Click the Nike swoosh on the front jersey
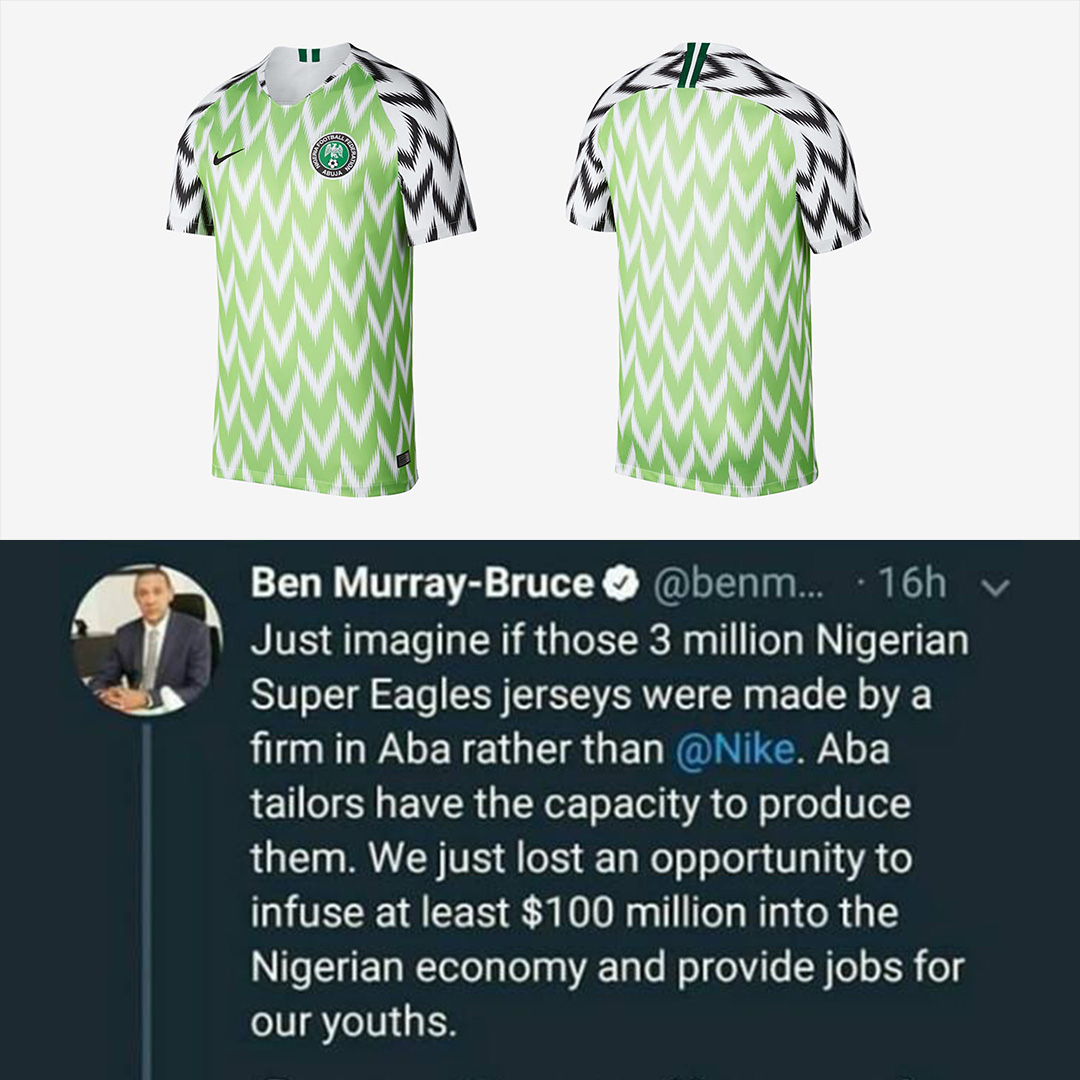The width and height of the screenshot is (1080, 1080). point(229,156)
